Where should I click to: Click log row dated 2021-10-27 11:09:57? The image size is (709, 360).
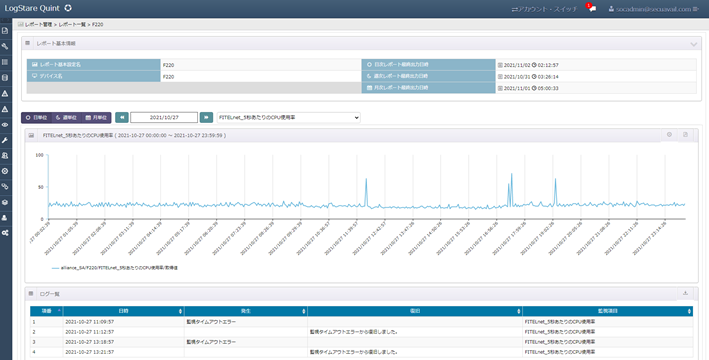tap(361, 322)
